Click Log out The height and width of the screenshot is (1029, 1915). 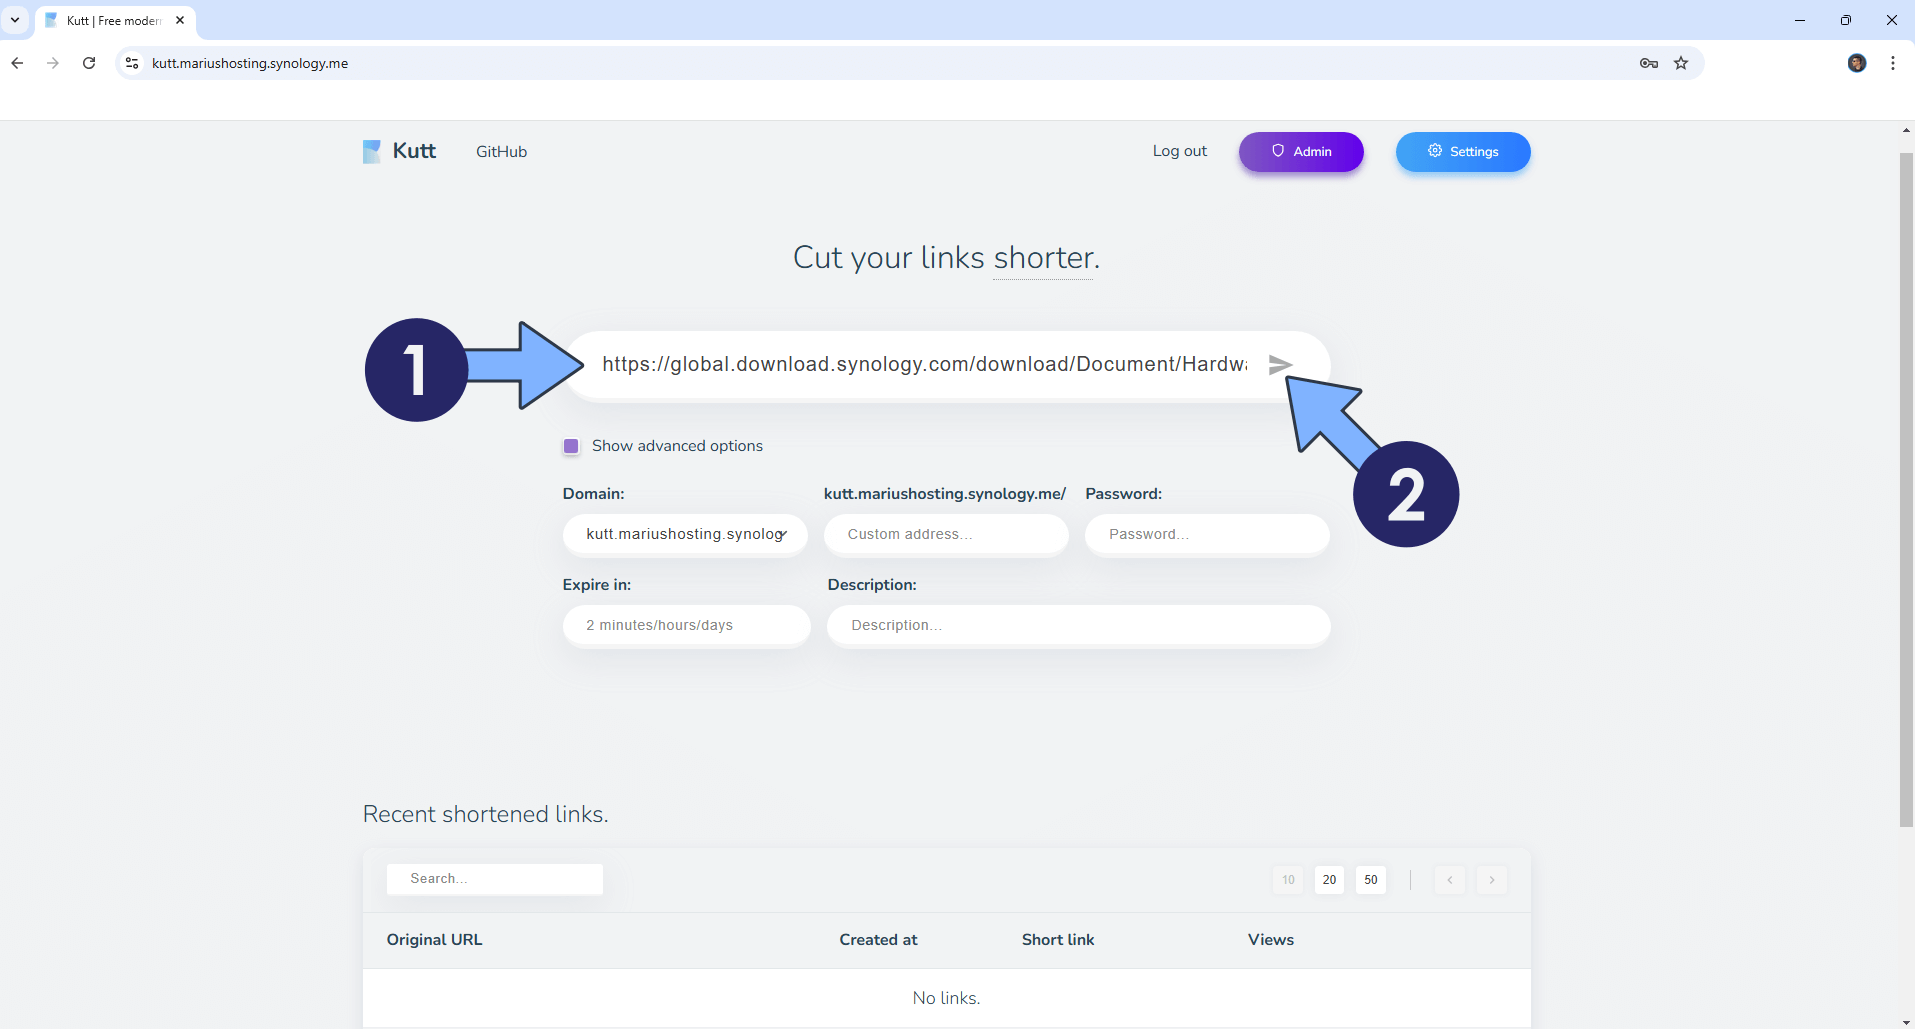1180,151
